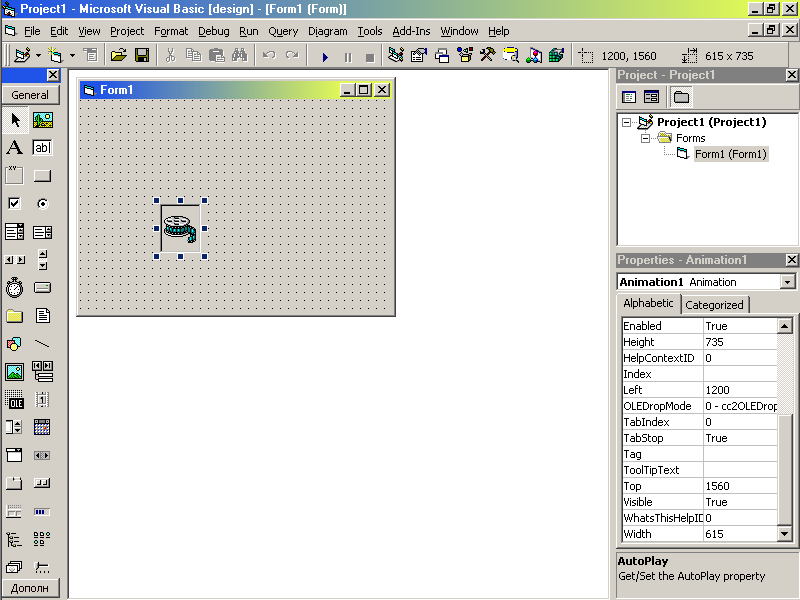Click the General toolbox tab button

click(x=30, y=95)
